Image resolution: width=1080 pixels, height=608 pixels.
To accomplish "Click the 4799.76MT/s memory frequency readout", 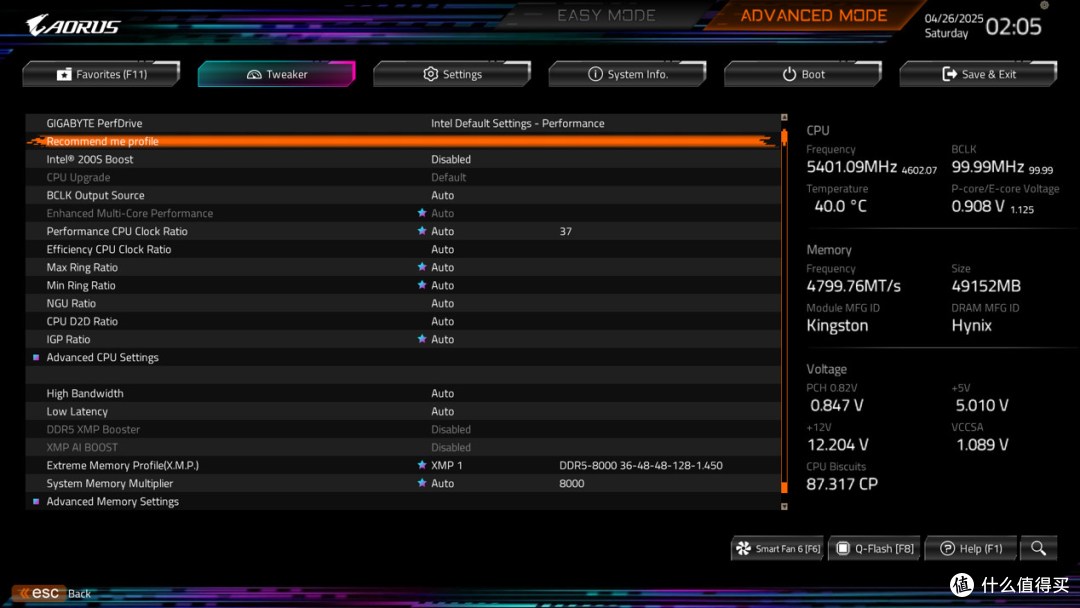I will (853, 286).
